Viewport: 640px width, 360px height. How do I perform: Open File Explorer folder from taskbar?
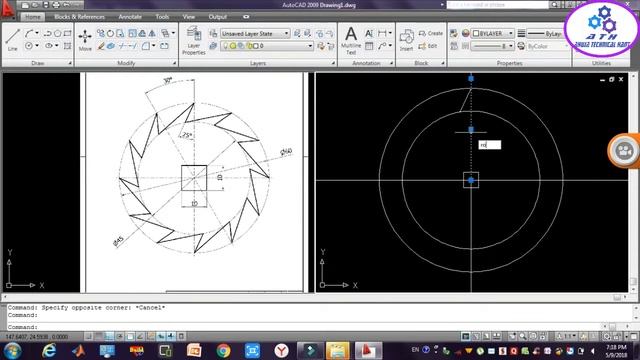[x=338, y=351]
